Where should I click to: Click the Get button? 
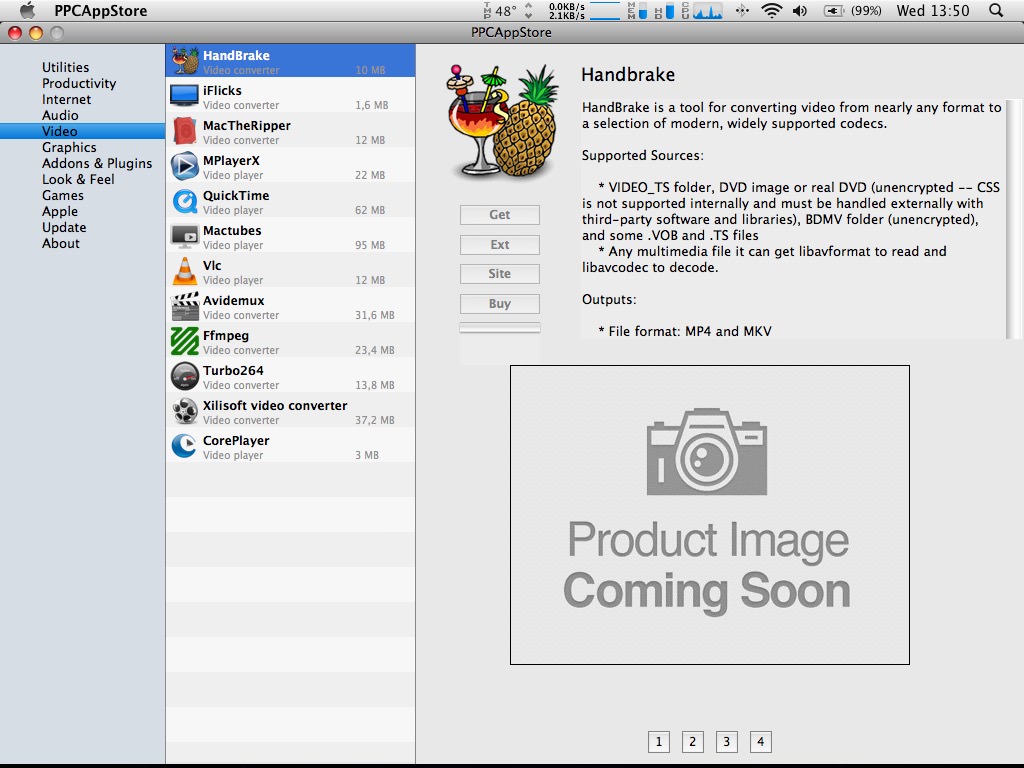tap(500, 215)
